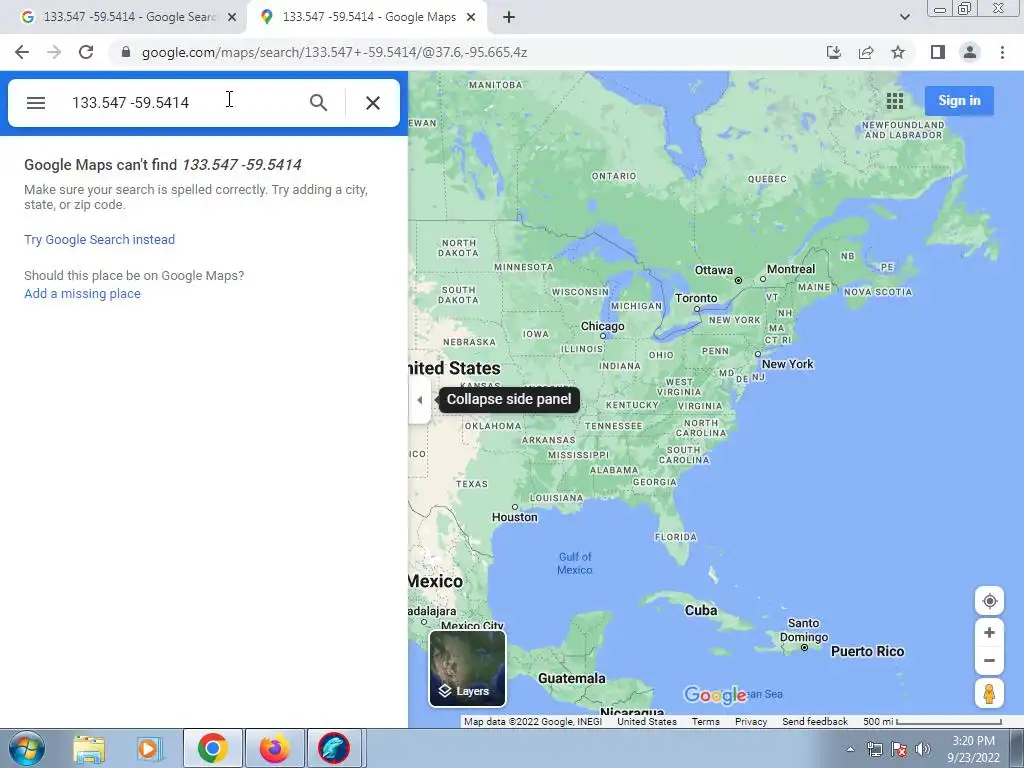The image size is (1024, 768).
Task: Collapse the side panel arrow
Action: pyautogui.click(x=419, y=400)
